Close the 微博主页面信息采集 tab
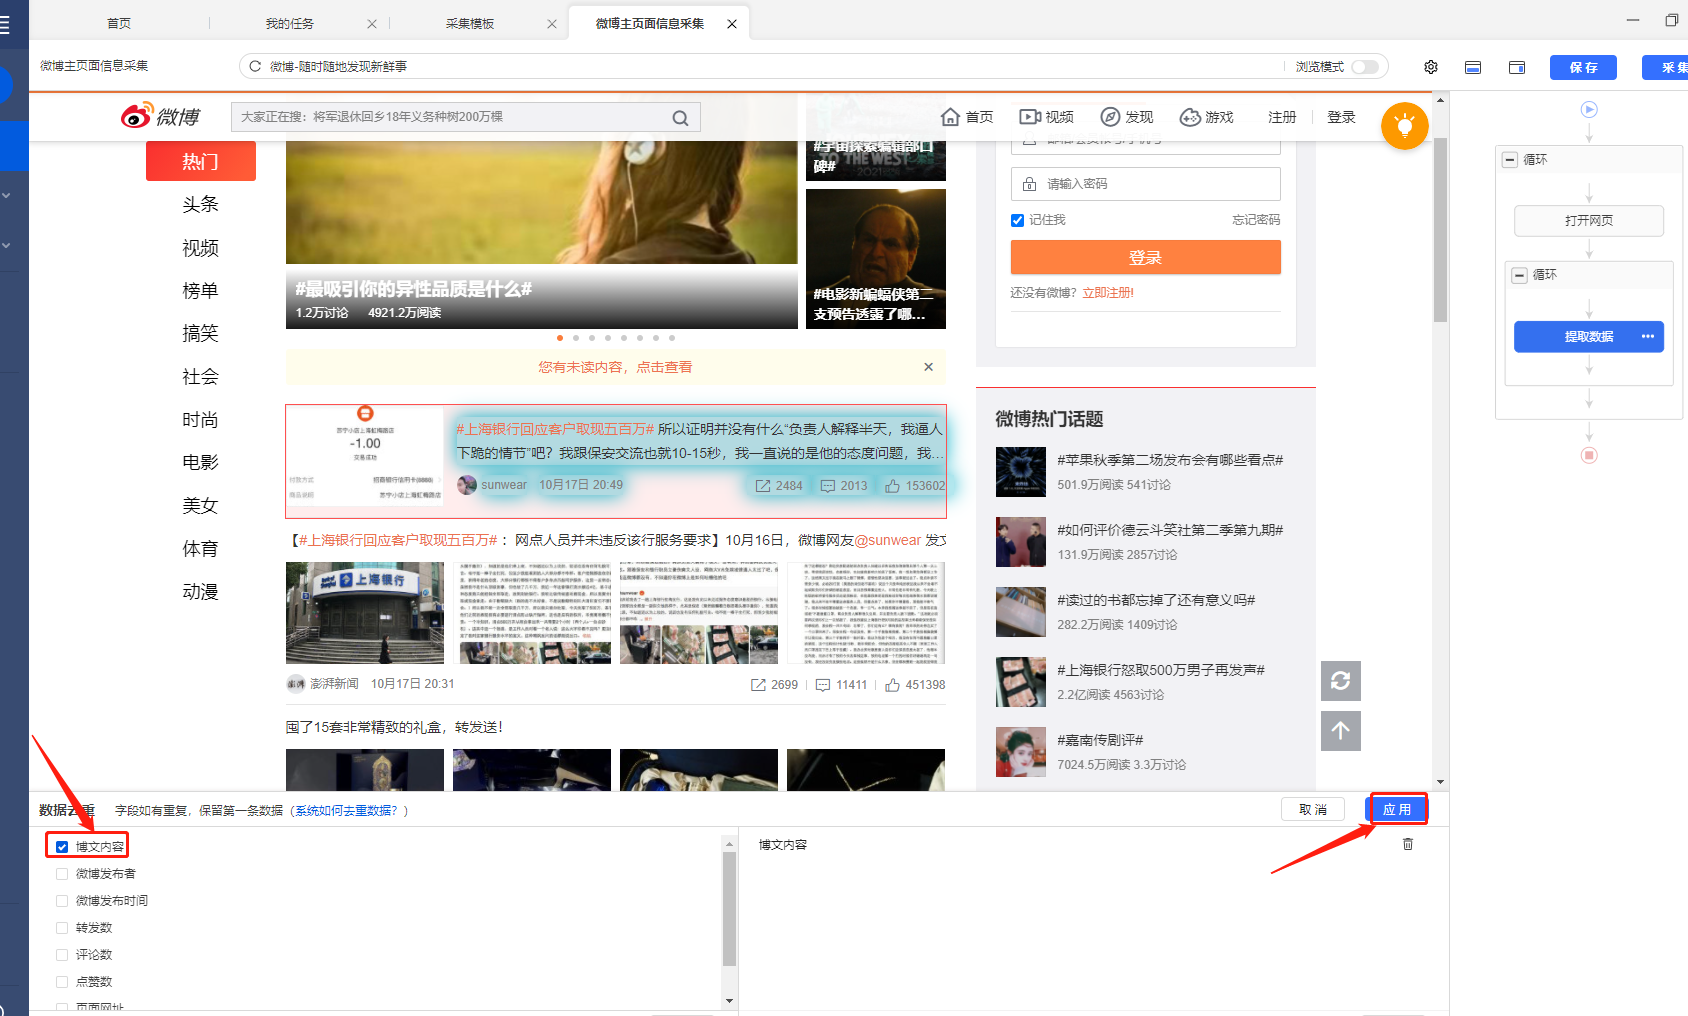The height and width of the screenshot is (1016, 1688). (732, 24)
